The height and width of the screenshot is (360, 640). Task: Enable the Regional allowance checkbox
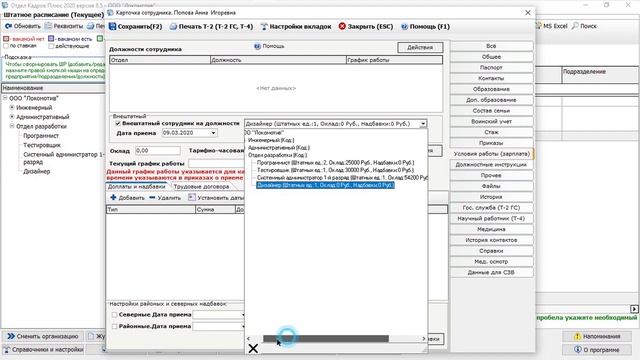[115, 327]
